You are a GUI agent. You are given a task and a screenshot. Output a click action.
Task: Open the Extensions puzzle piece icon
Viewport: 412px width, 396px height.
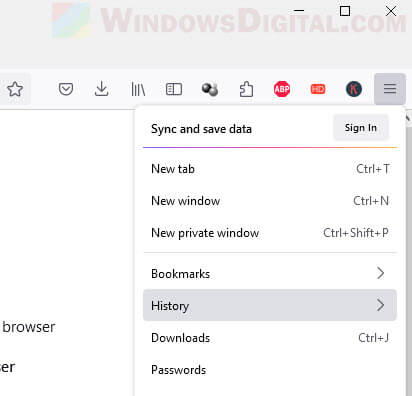pyautogui.click(x=246, y=89)
